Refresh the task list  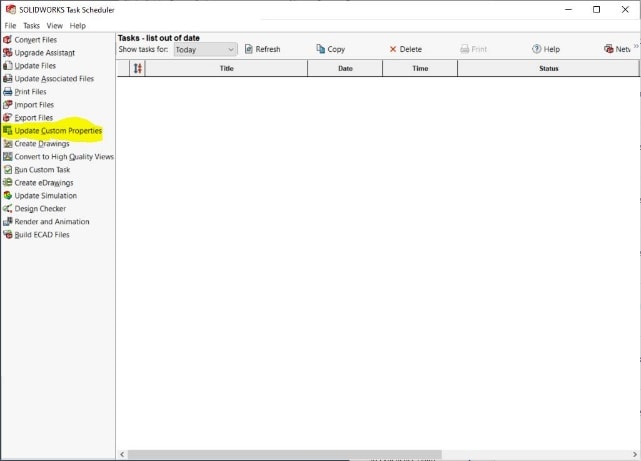[262, 49]
